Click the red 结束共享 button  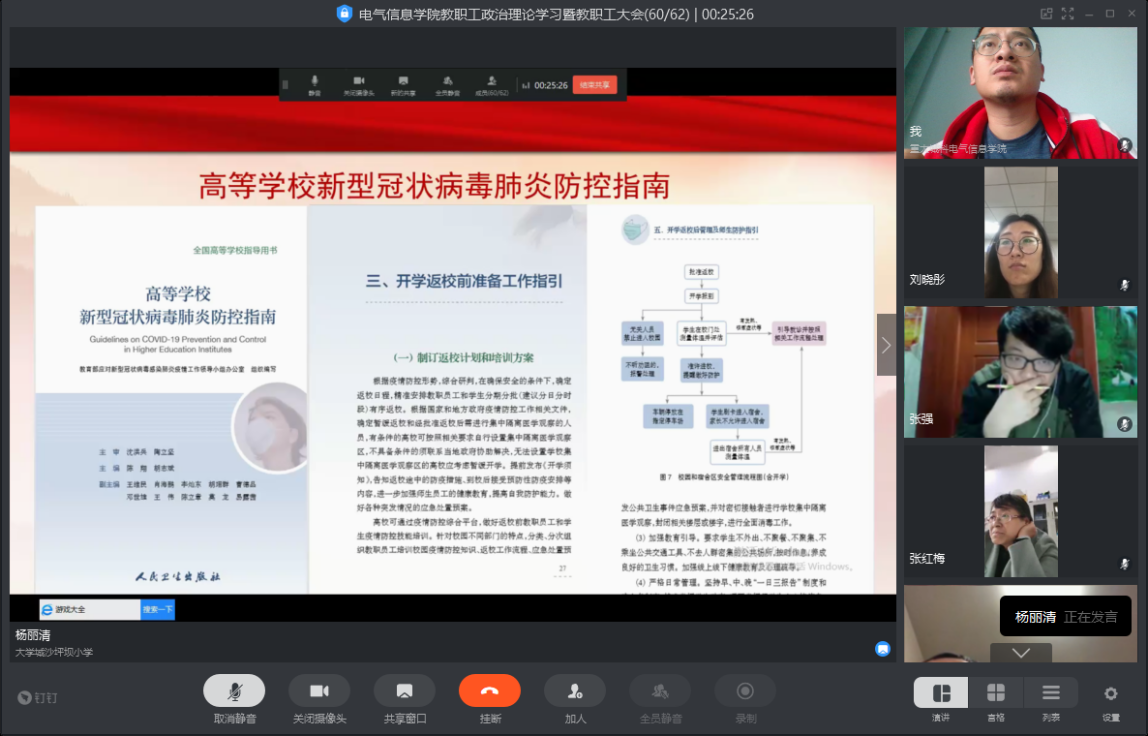595,85
